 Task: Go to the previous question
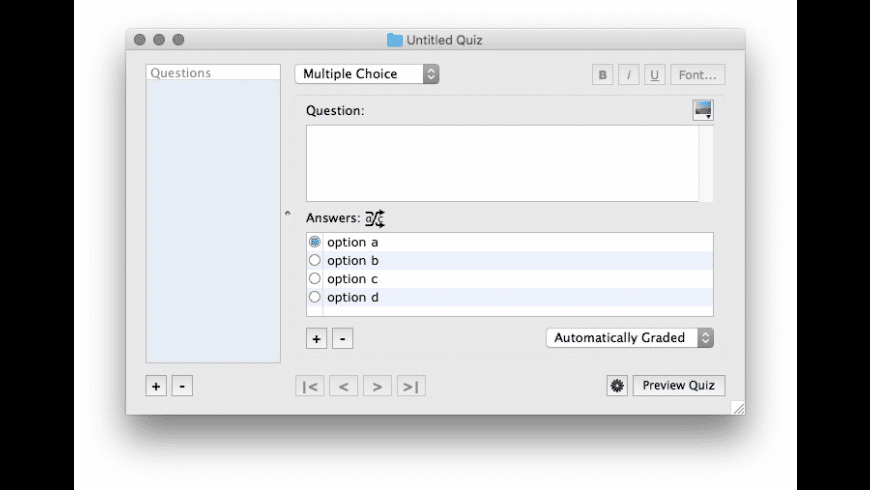[343, 386]
